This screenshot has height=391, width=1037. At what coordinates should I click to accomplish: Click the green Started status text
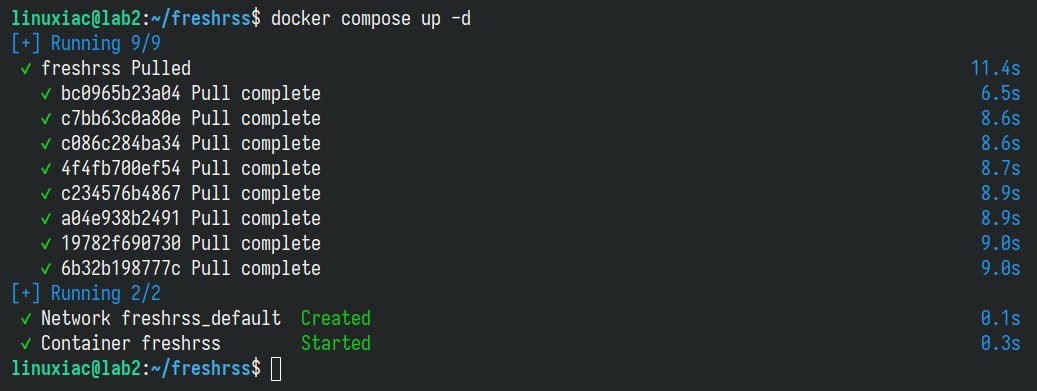[335, 344]
